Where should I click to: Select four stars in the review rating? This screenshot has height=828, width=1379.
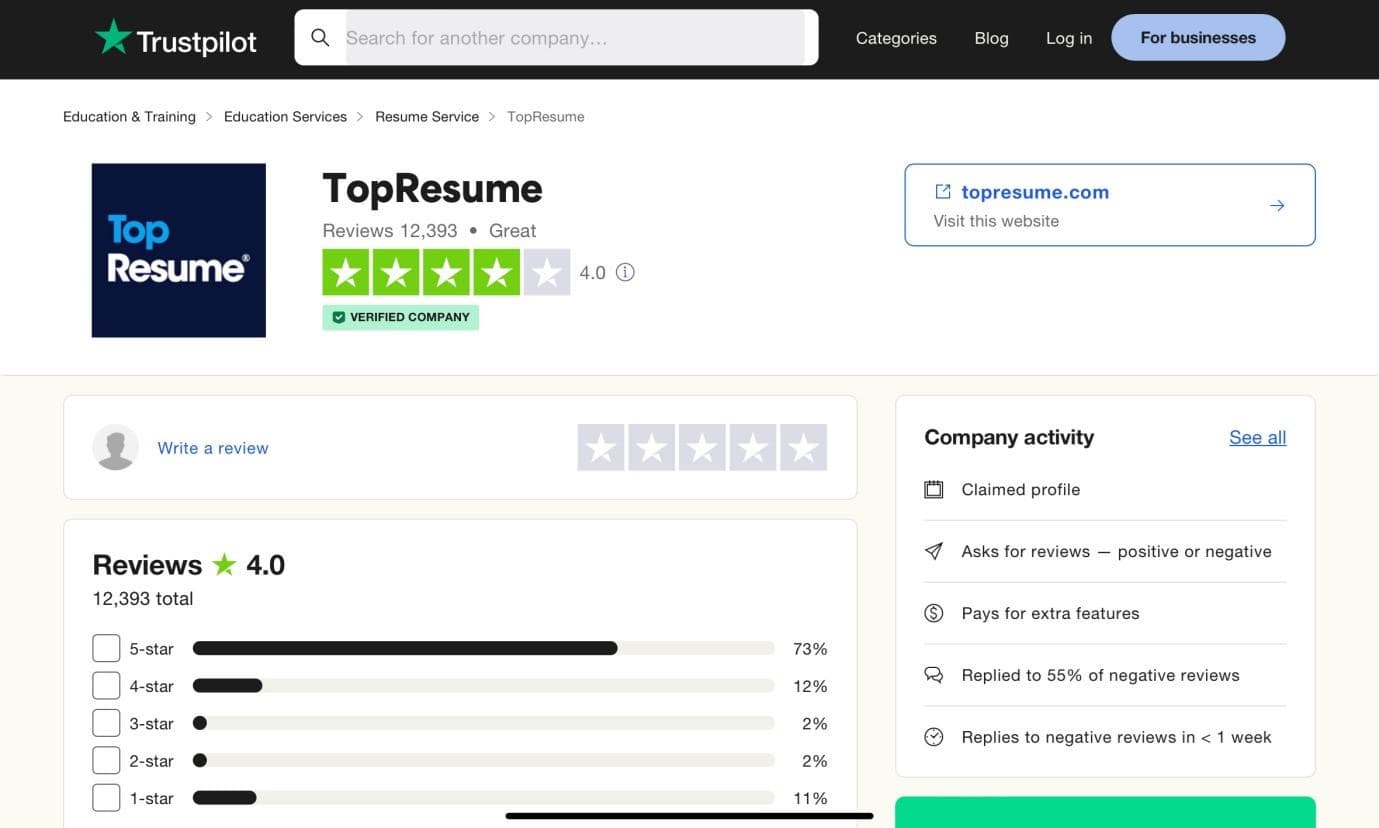[753, 447]
